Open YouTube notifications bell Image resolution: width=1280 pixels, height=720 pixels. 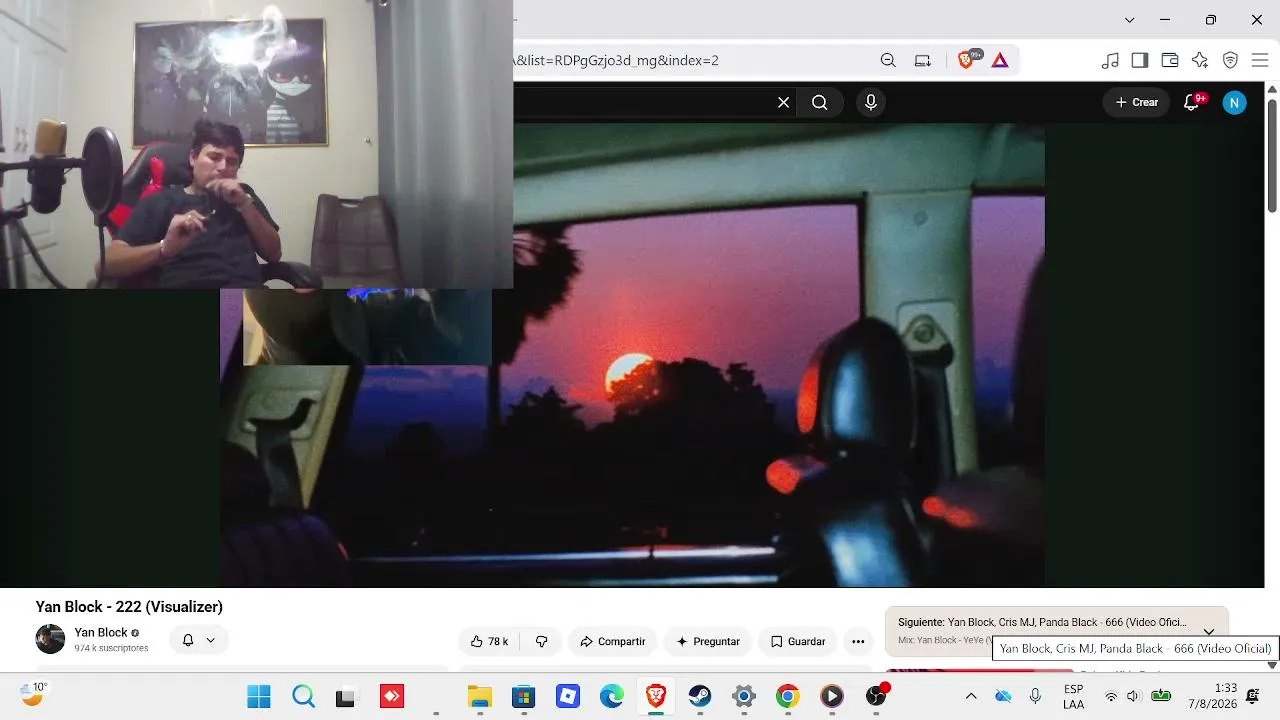pyautogui.click(x=1191, y=102)
